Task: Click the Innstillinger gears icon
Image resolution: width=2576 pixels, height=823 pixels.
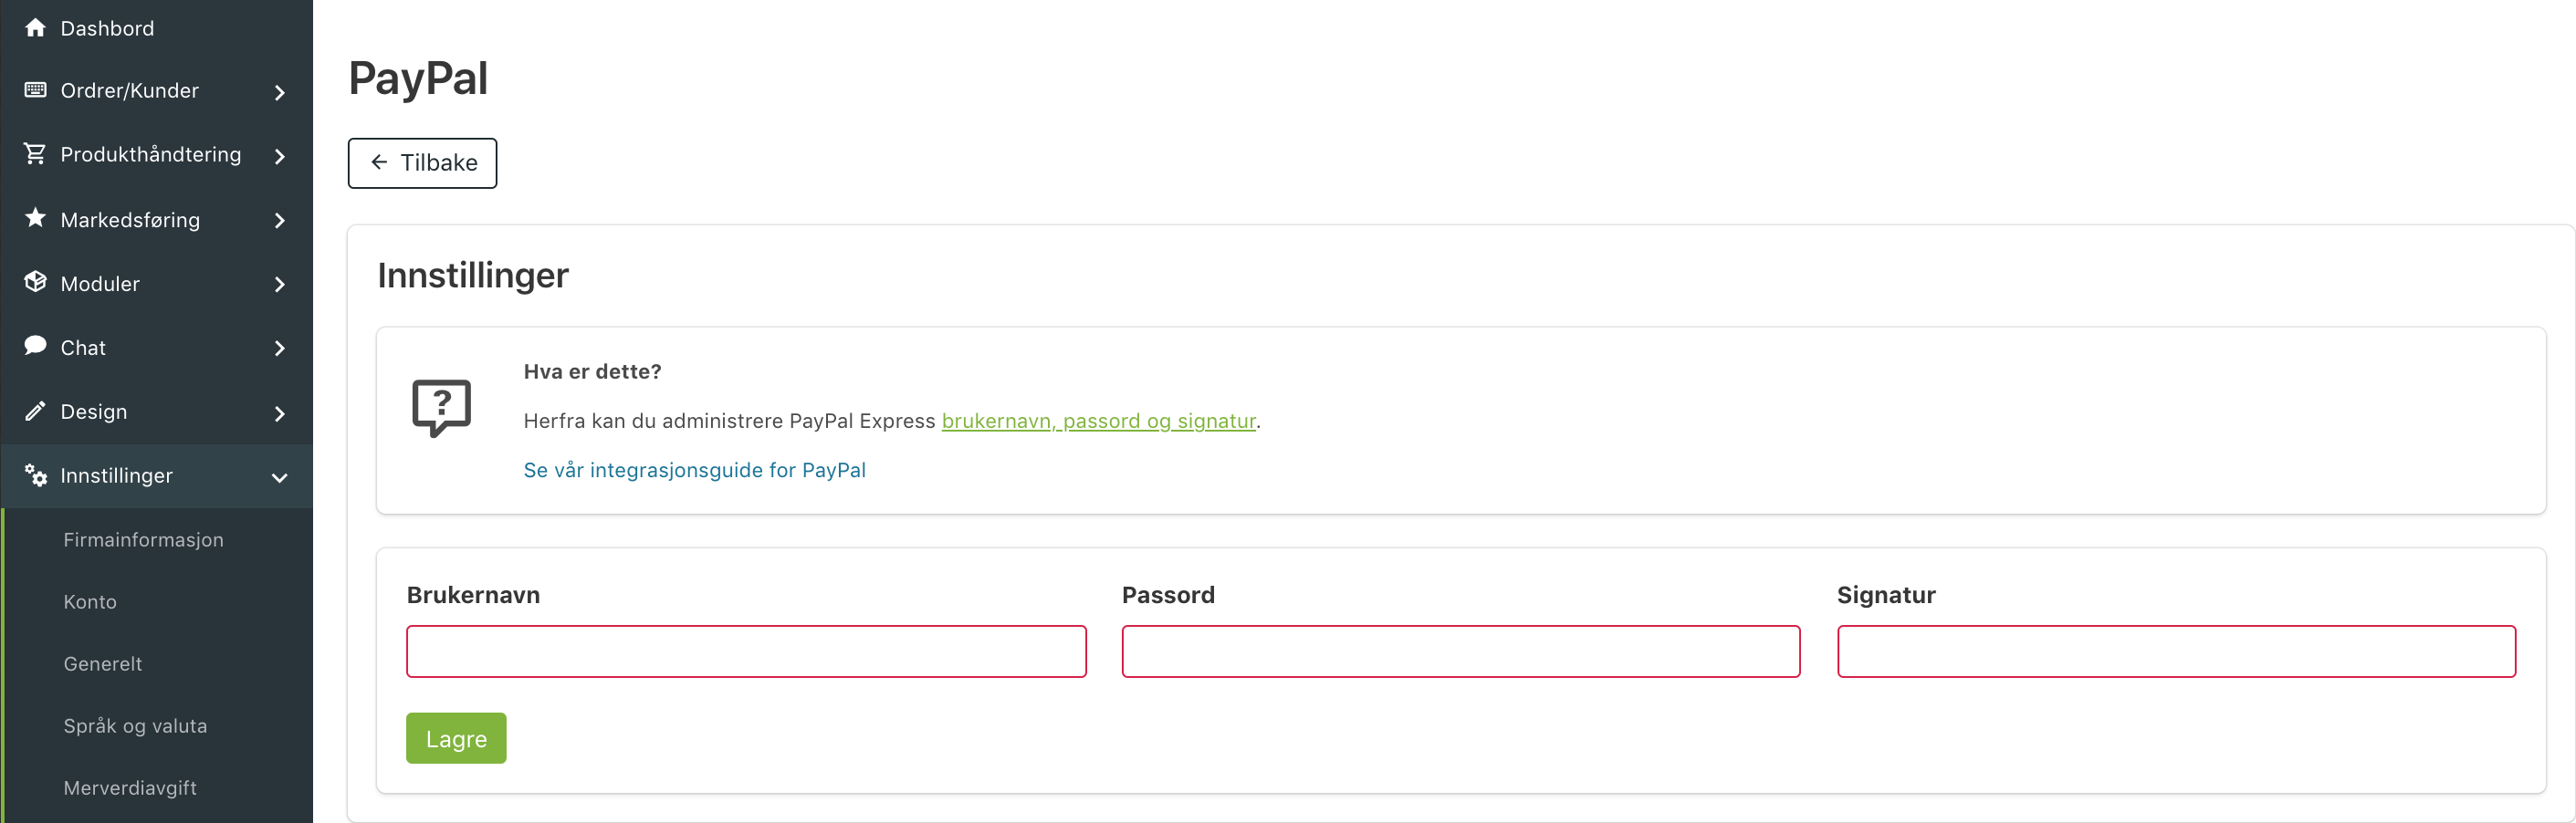Action: [x=35, y=475]
